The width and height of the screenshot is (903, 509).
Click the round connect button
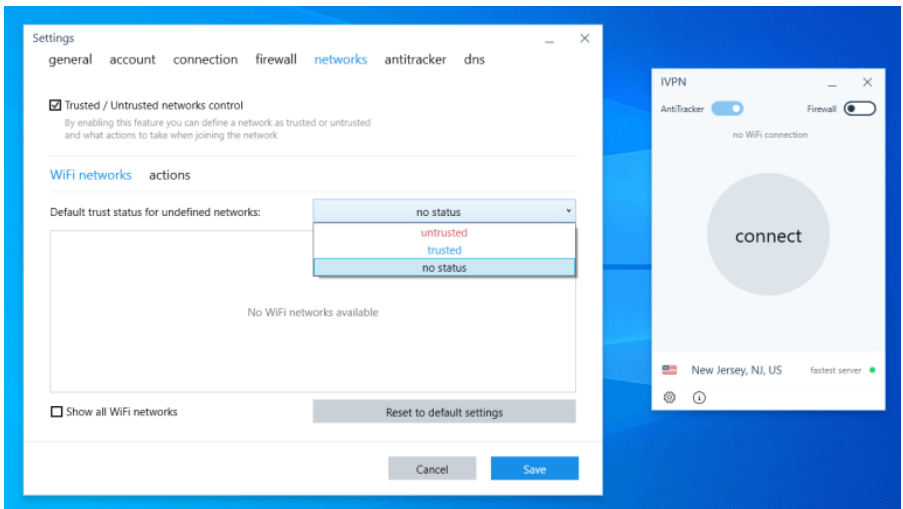click(768, 235)
